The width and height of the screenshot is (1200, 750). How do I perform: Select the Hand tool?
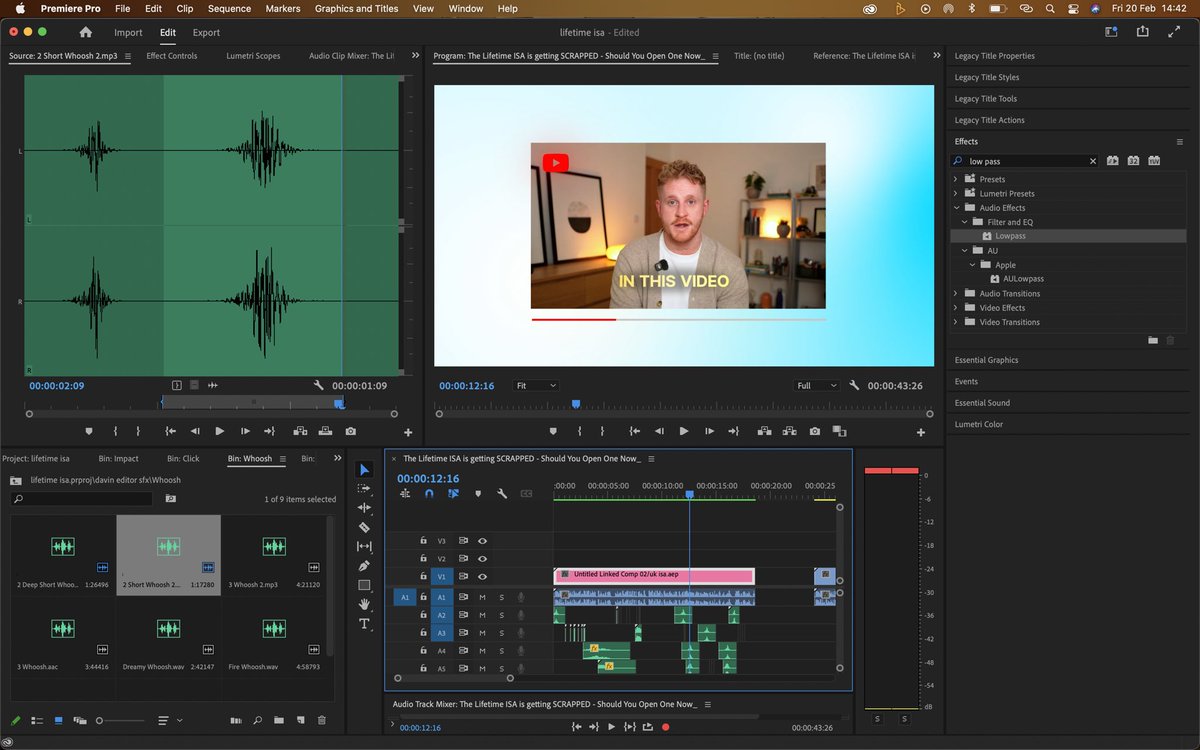364,604
